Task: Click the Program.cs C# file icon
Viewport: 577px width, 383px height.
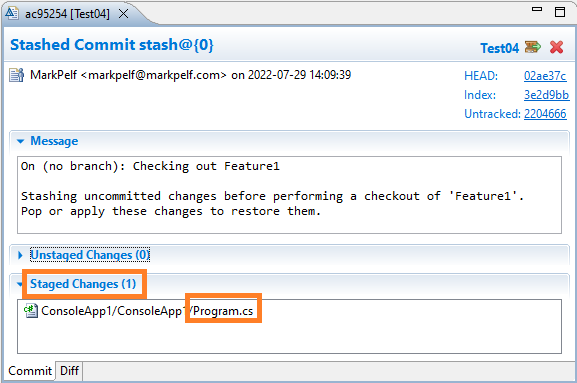Action: click(x=31, y=311)
